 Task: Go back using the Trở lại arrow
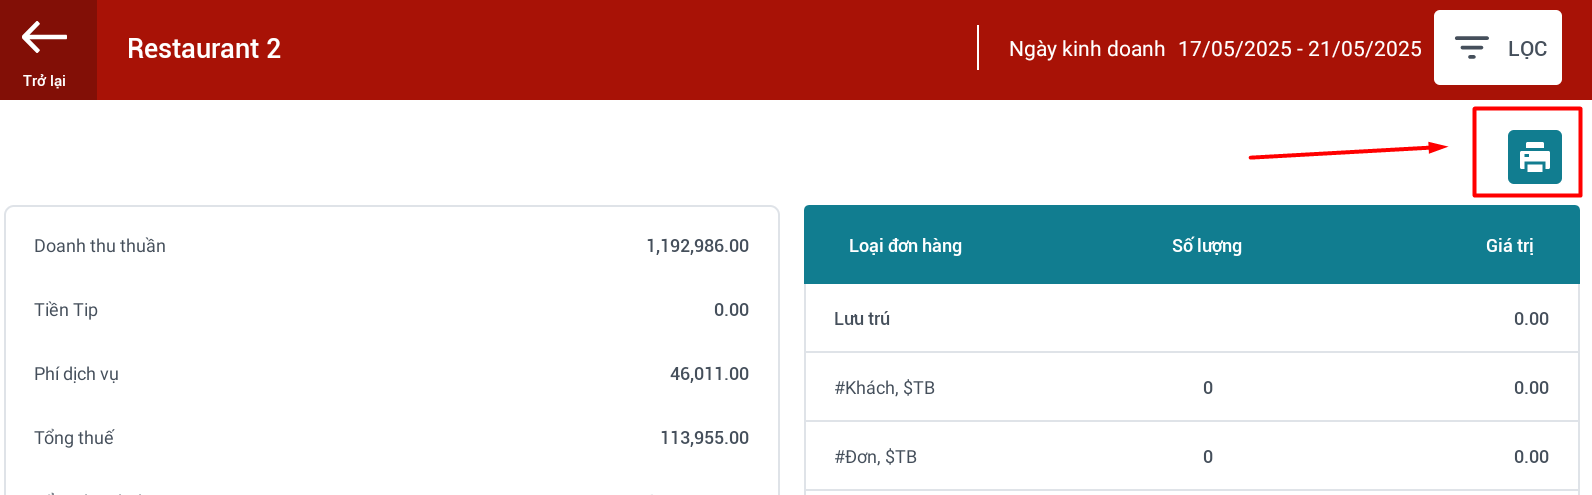[45, 49]
